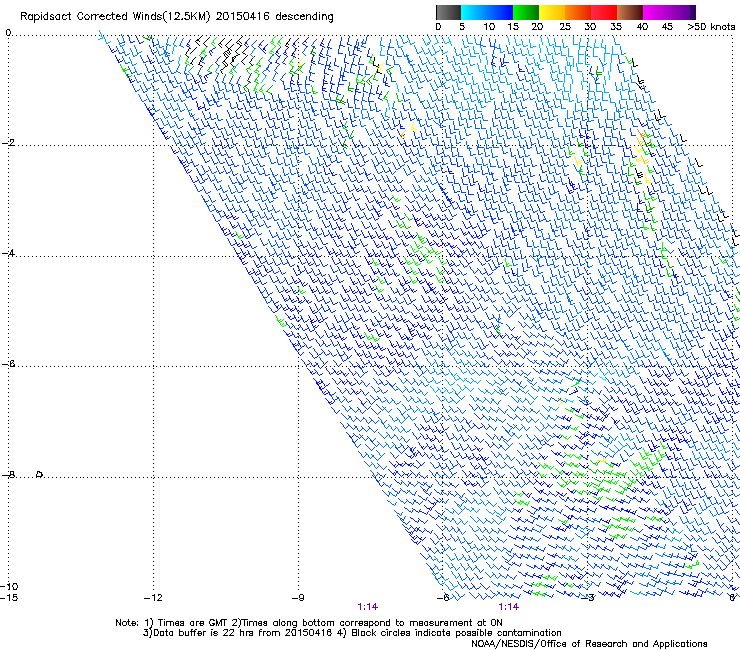Click the note line 'Times are GMT'
740x650 pixels.
click(193, 623)
